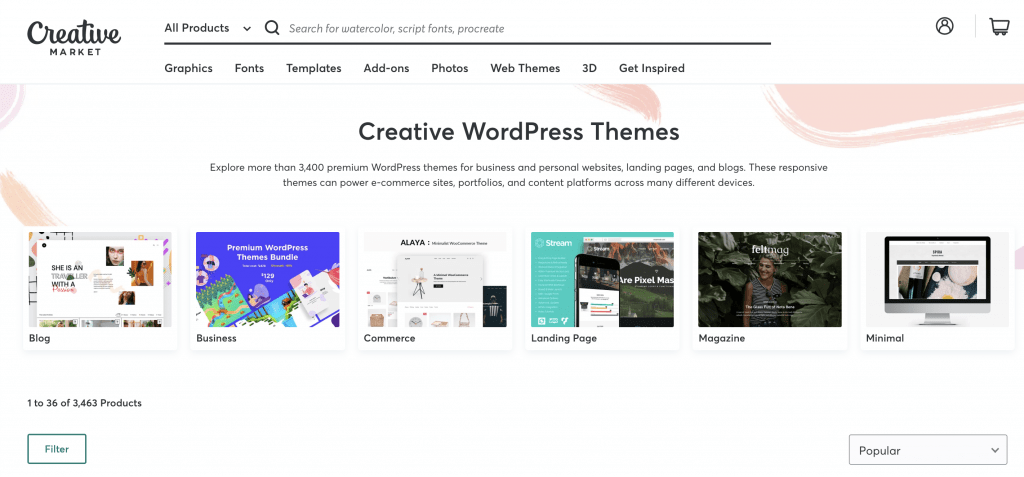Open the Fonts menu

click(249, 68)
